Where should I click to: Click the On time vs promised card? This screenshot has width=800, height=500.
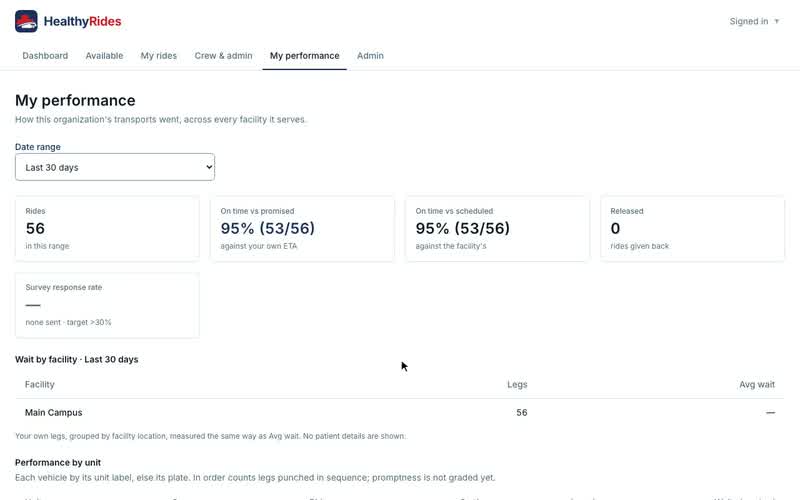tap(302, 229)
